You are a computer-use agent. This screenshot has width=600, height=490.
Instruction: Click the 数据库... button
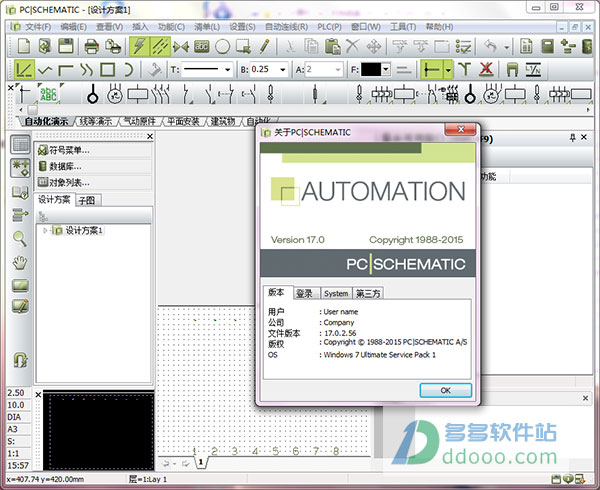[x=94, y=166]
